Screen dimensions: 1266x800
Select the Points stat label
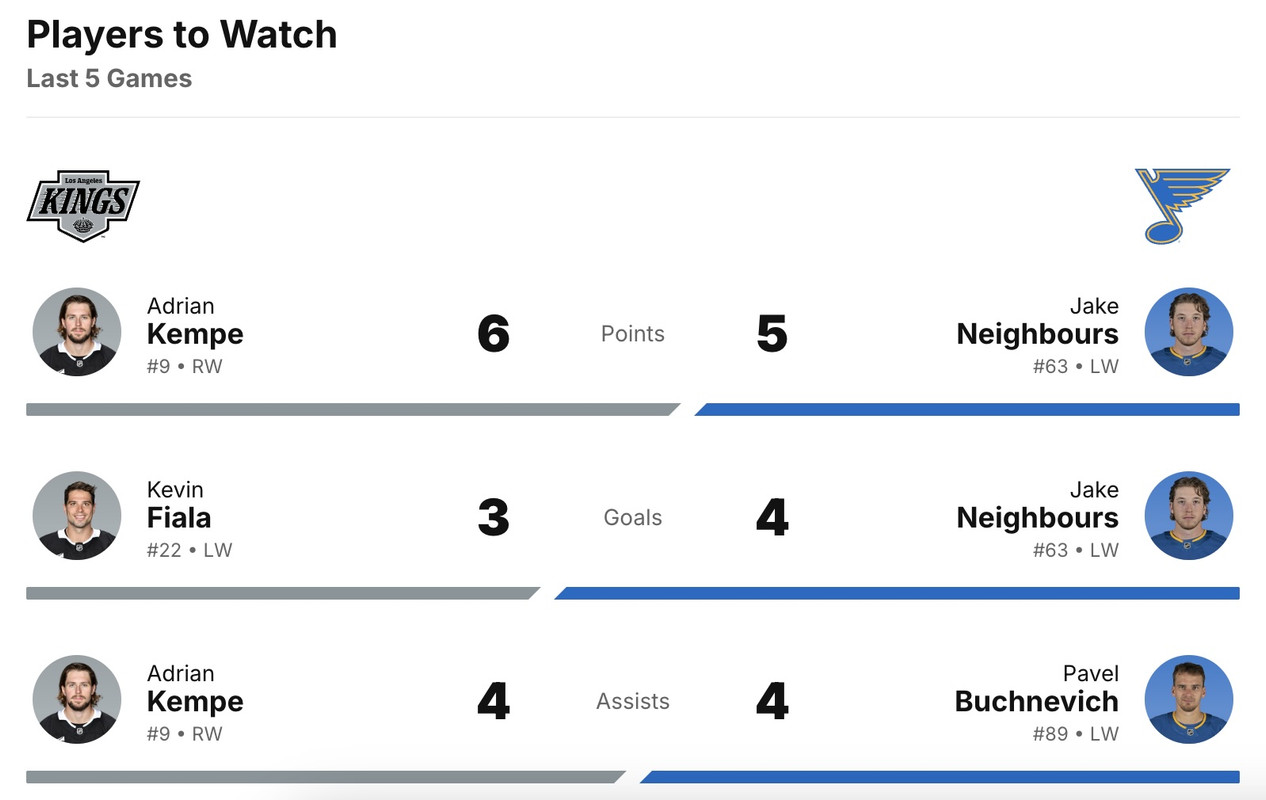click(x=632, y=334)
